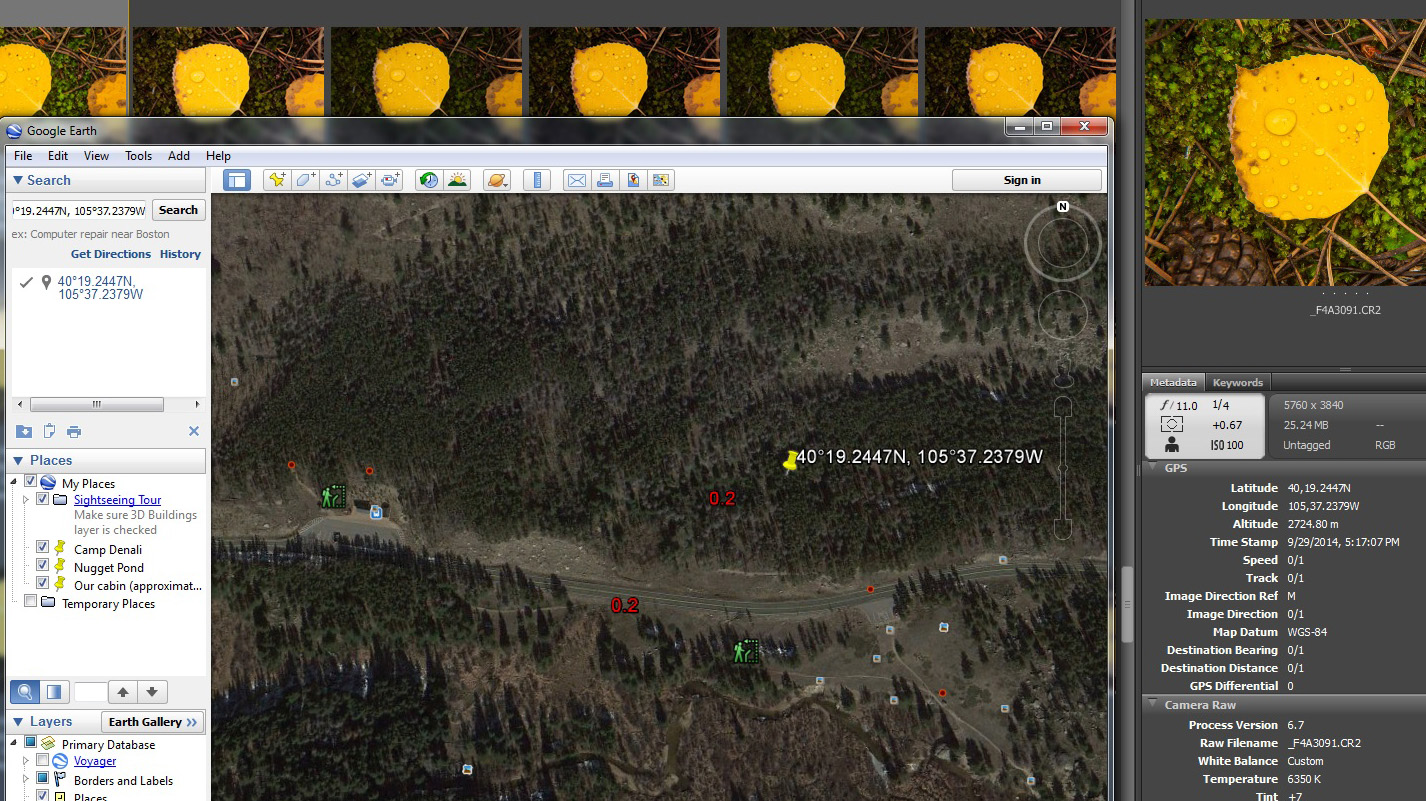Select the Add Image Overlay tool
Viewport: 1426px width, 801px height.
[x=362, y=180]
